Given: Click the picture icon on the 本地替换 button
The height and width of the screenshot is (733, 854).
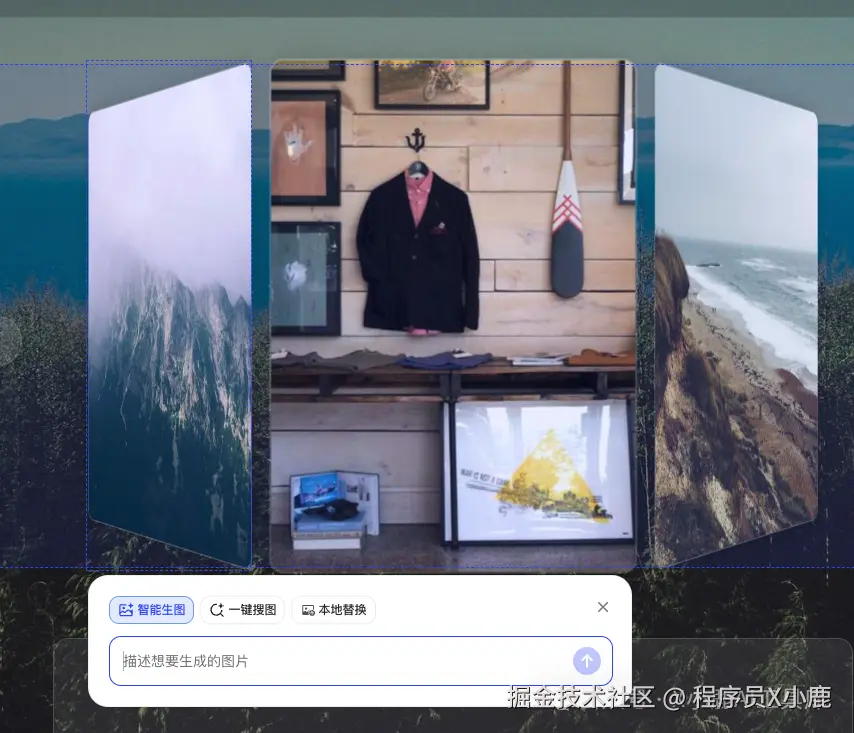Looking at the screenshot, I should [308, 609].
